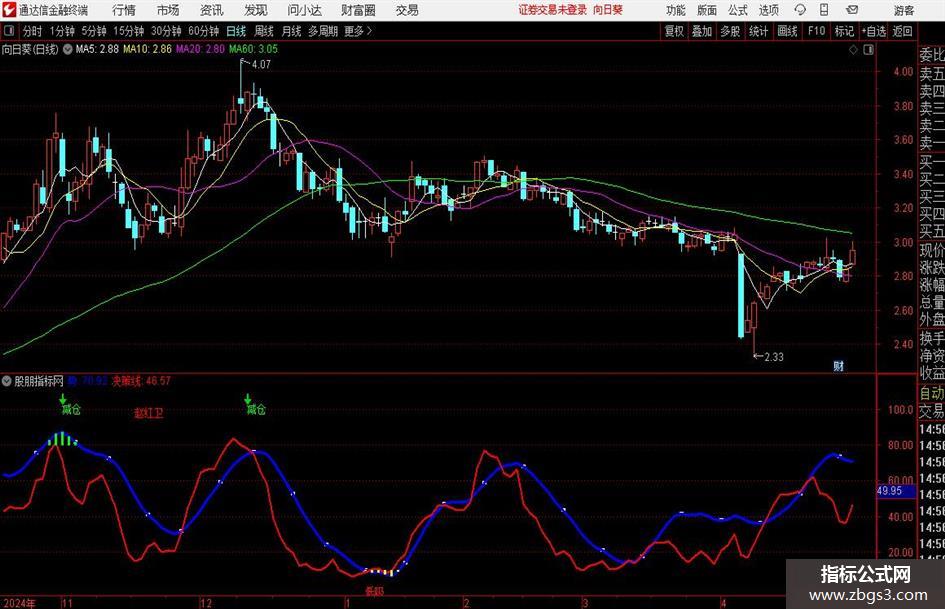Click the MA20: 2.80 indicator label
The image size is (945, 609).
click(x=200, y=49)
